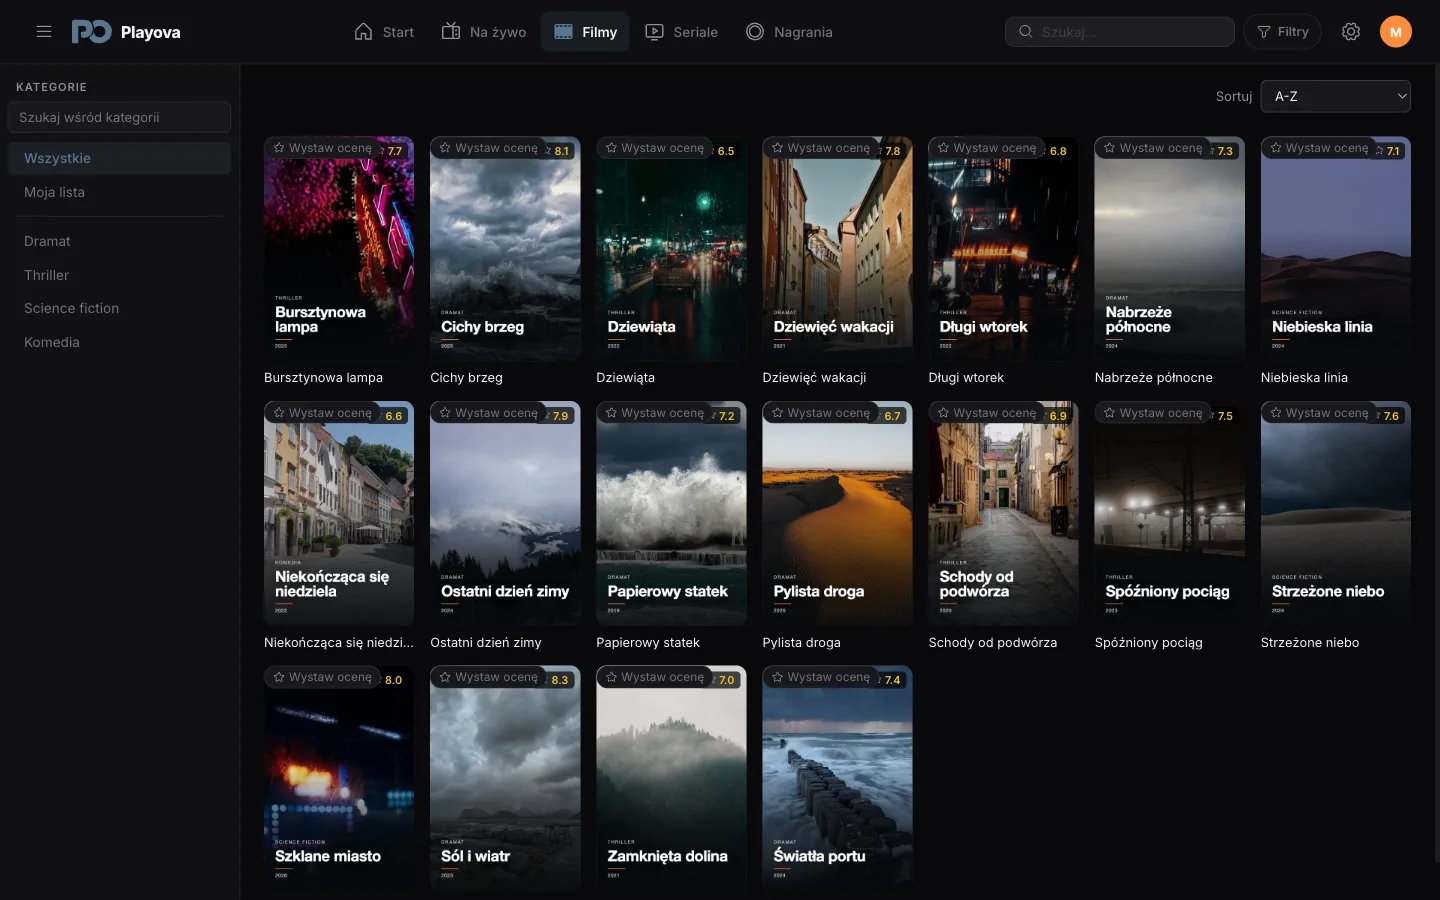Switch to the Seriale tab
The image size is (1440, 900).
[682, 32]
